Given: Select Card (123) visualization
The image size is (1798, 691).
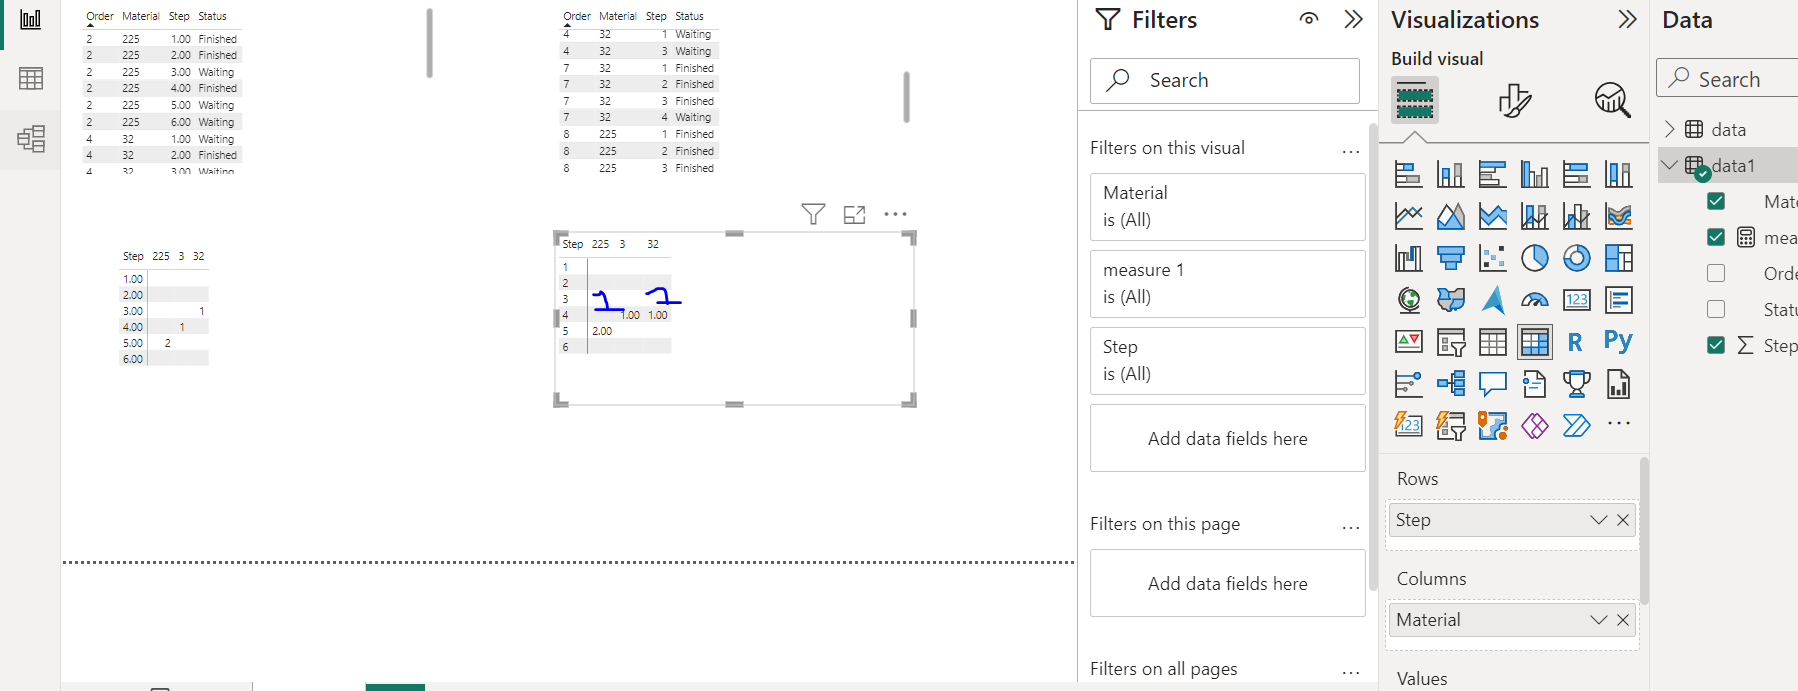Looking at the screenshot, I should tap(1576, 300).
